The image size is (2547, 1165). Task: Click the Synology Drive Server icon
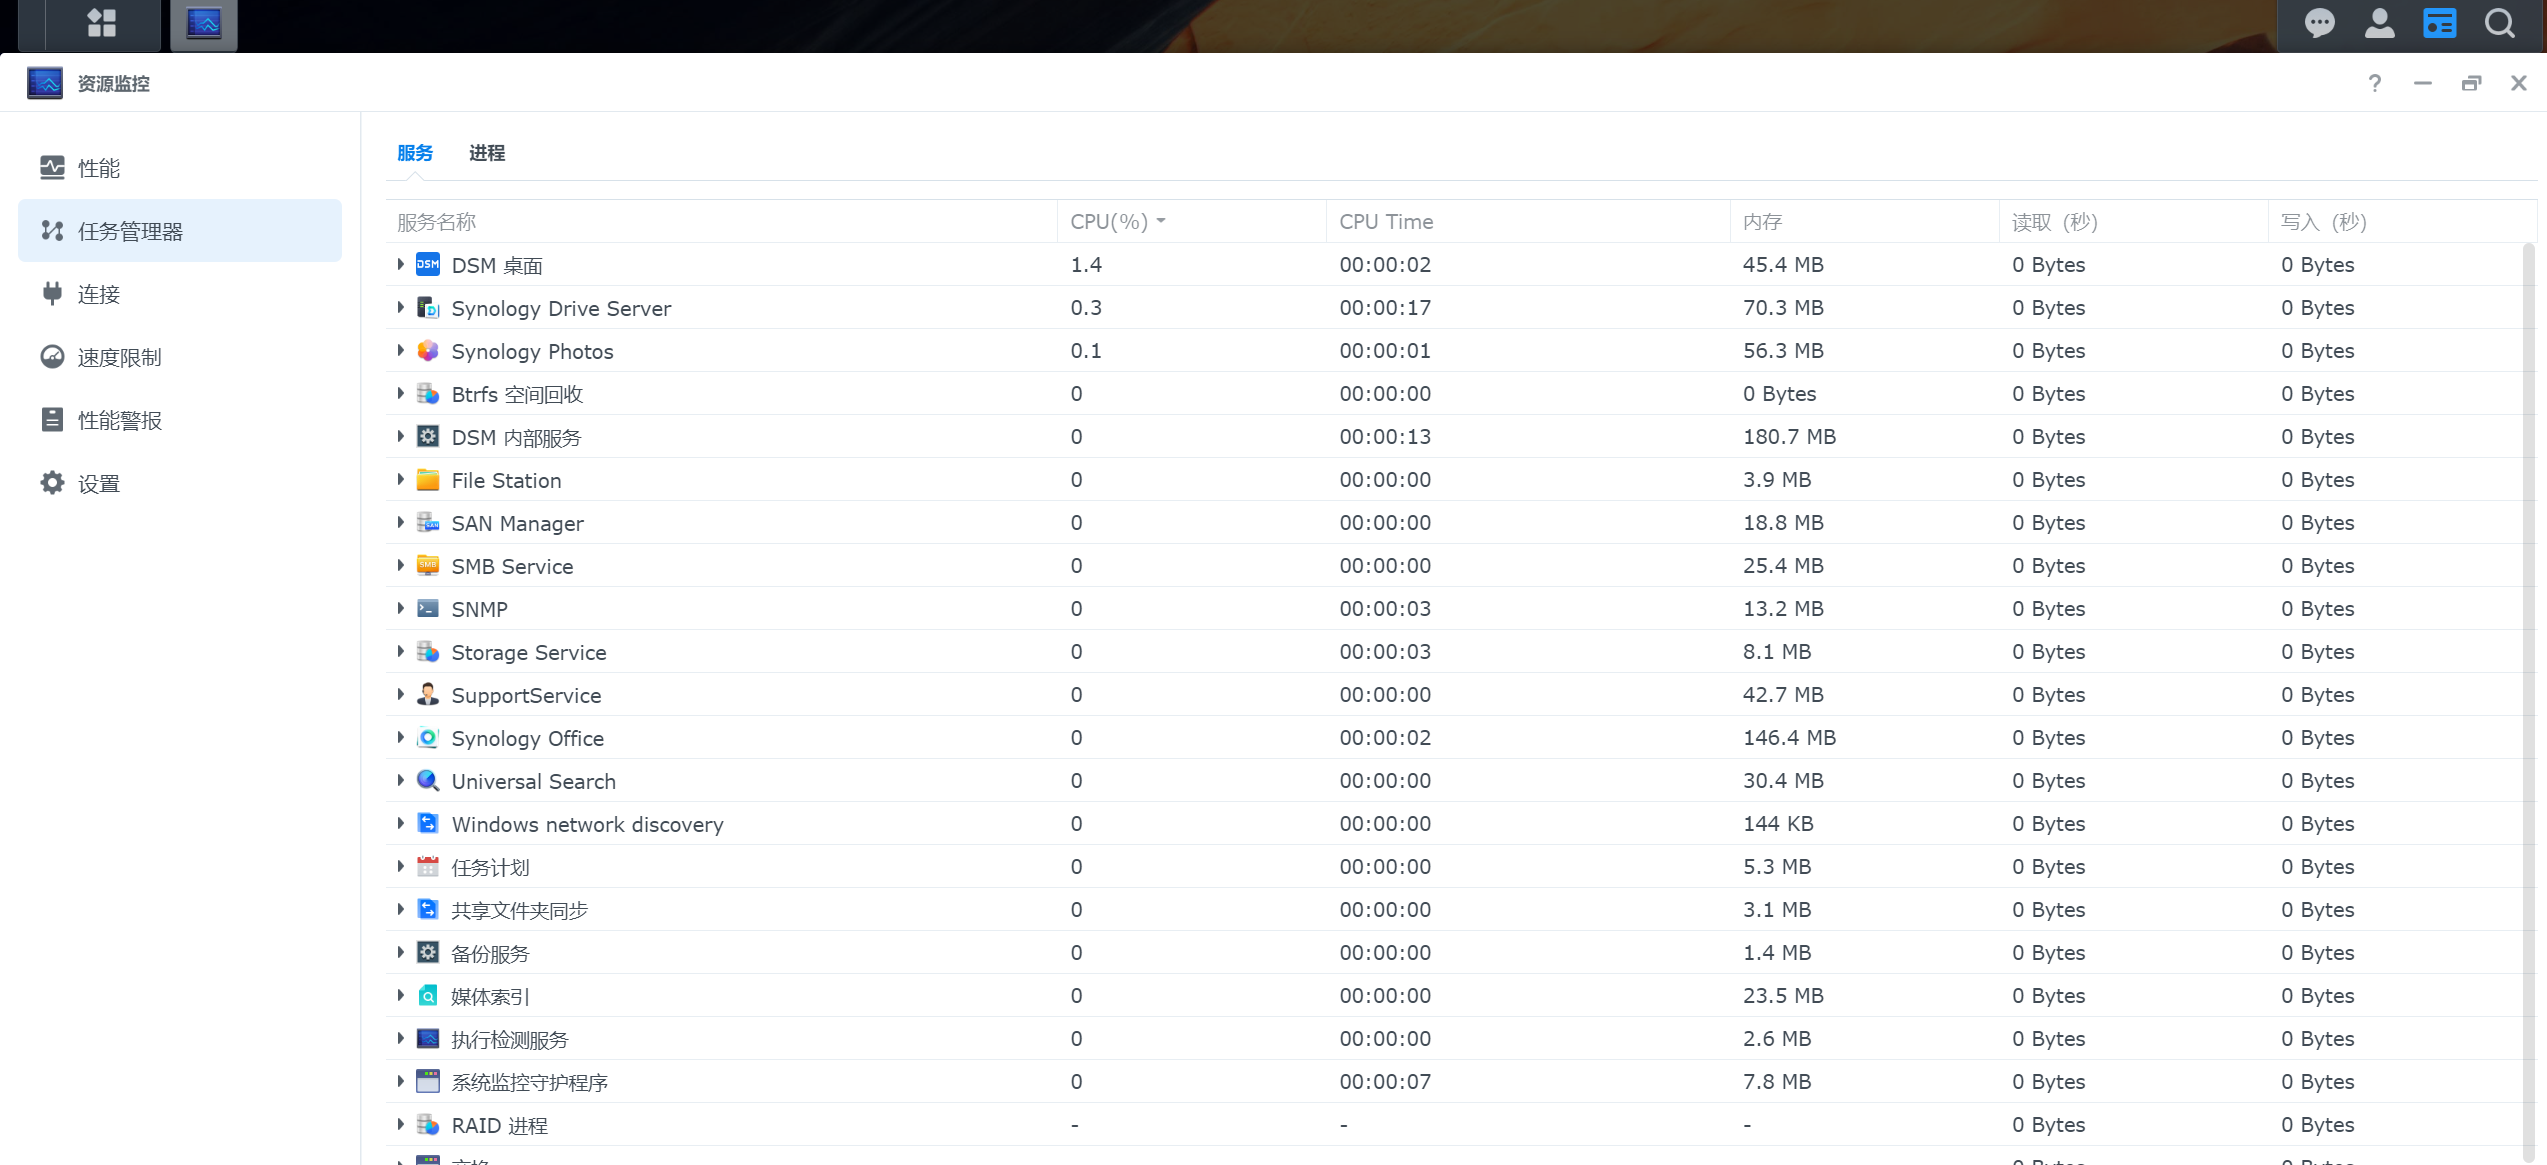pyautogui.click(x=428, y=307)
